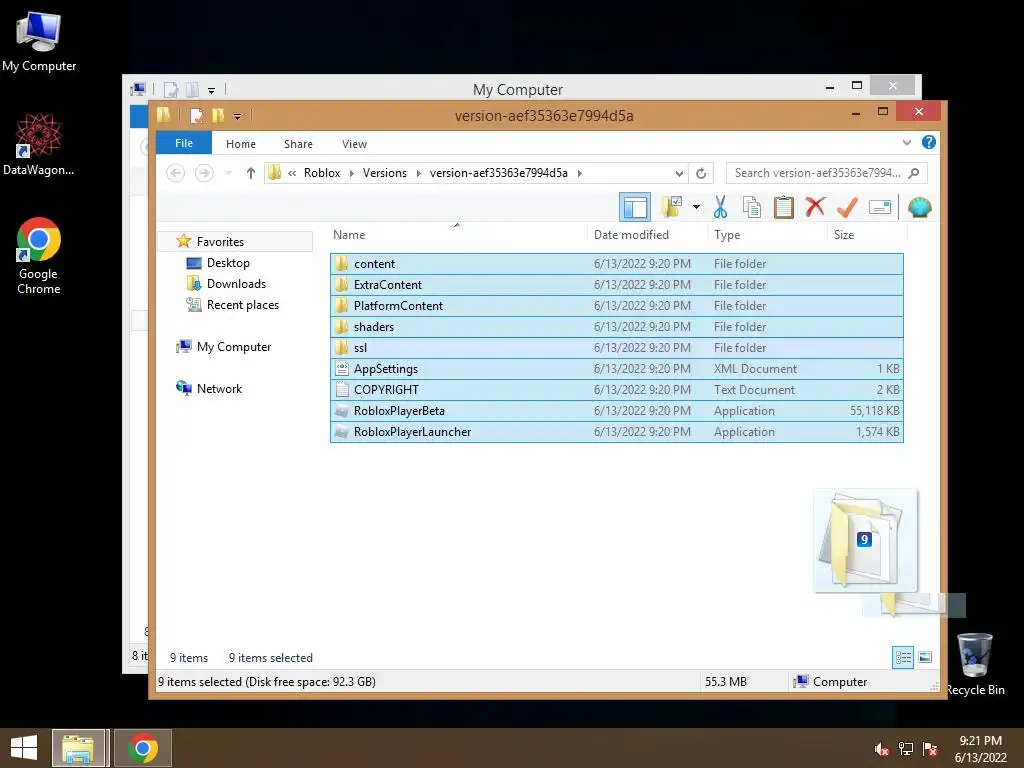Sort by Date modified column header
This screenshot has width=1024, height=768.
(x=632, y=234)
